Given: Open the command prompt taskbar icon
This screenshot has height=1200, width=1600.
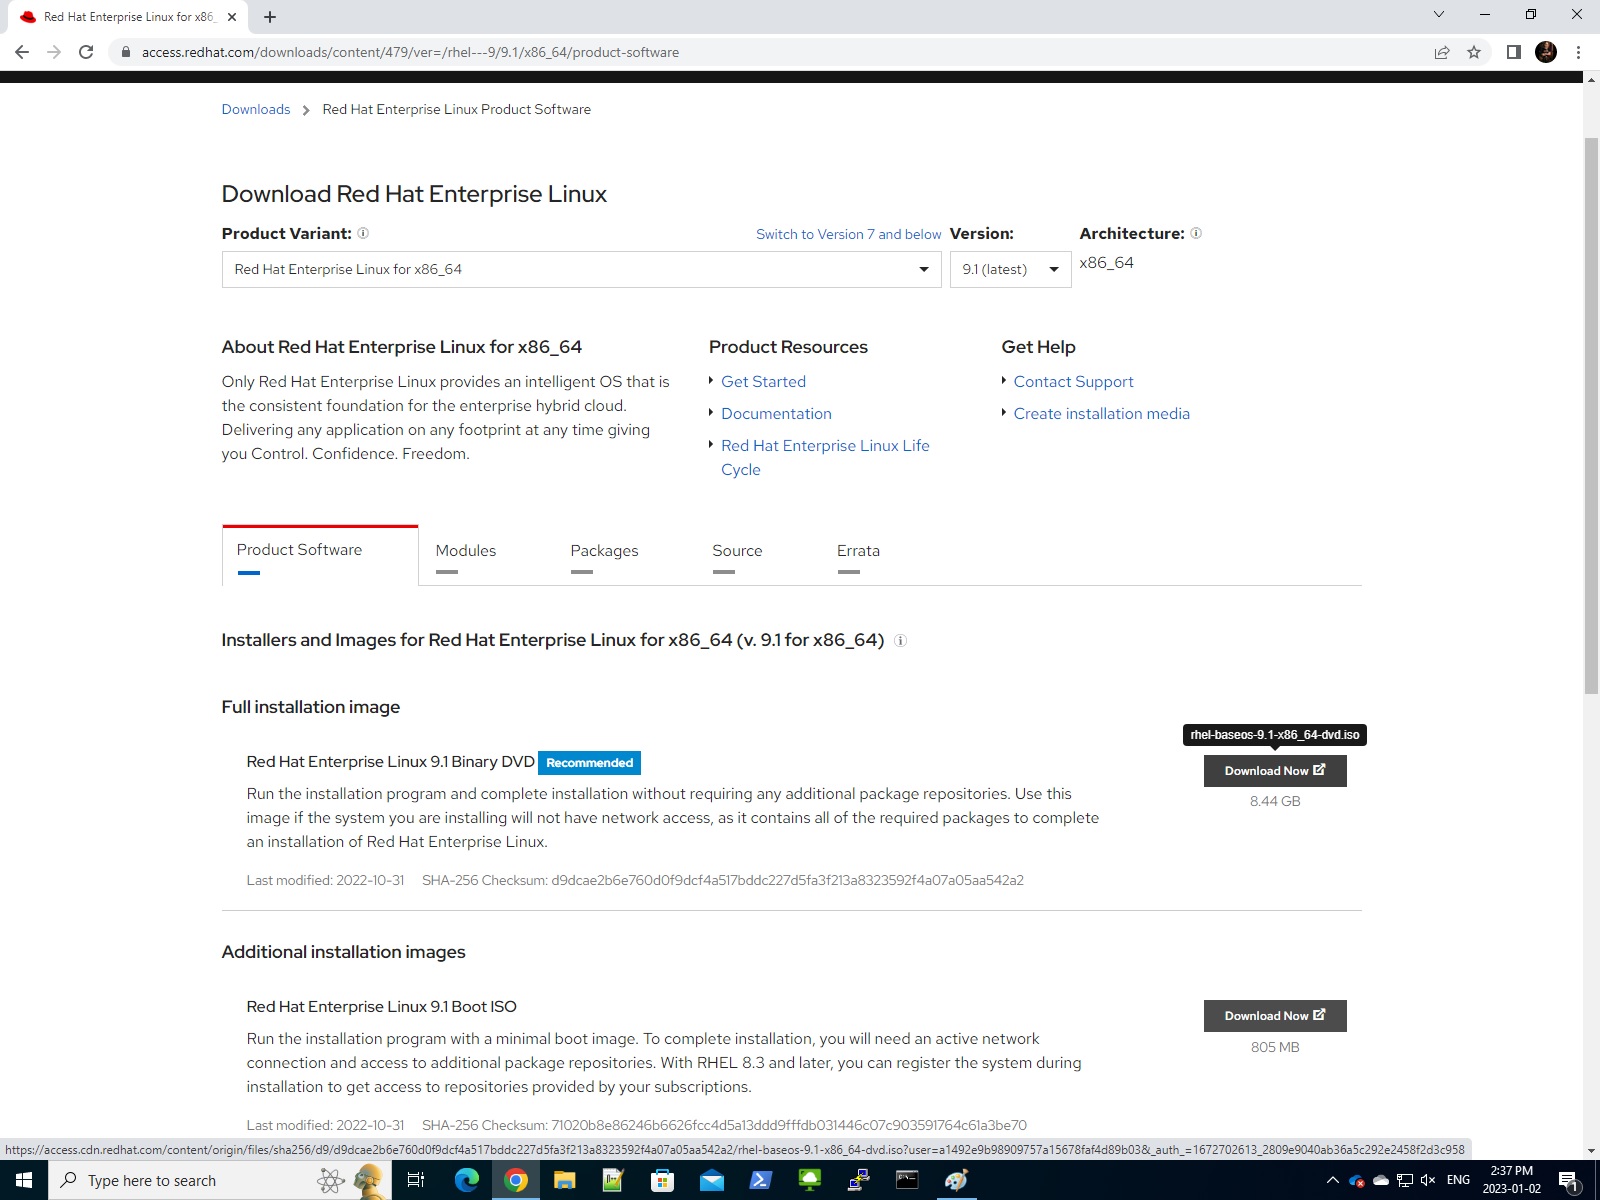Looking at the screenshot, I should 907,1180.
